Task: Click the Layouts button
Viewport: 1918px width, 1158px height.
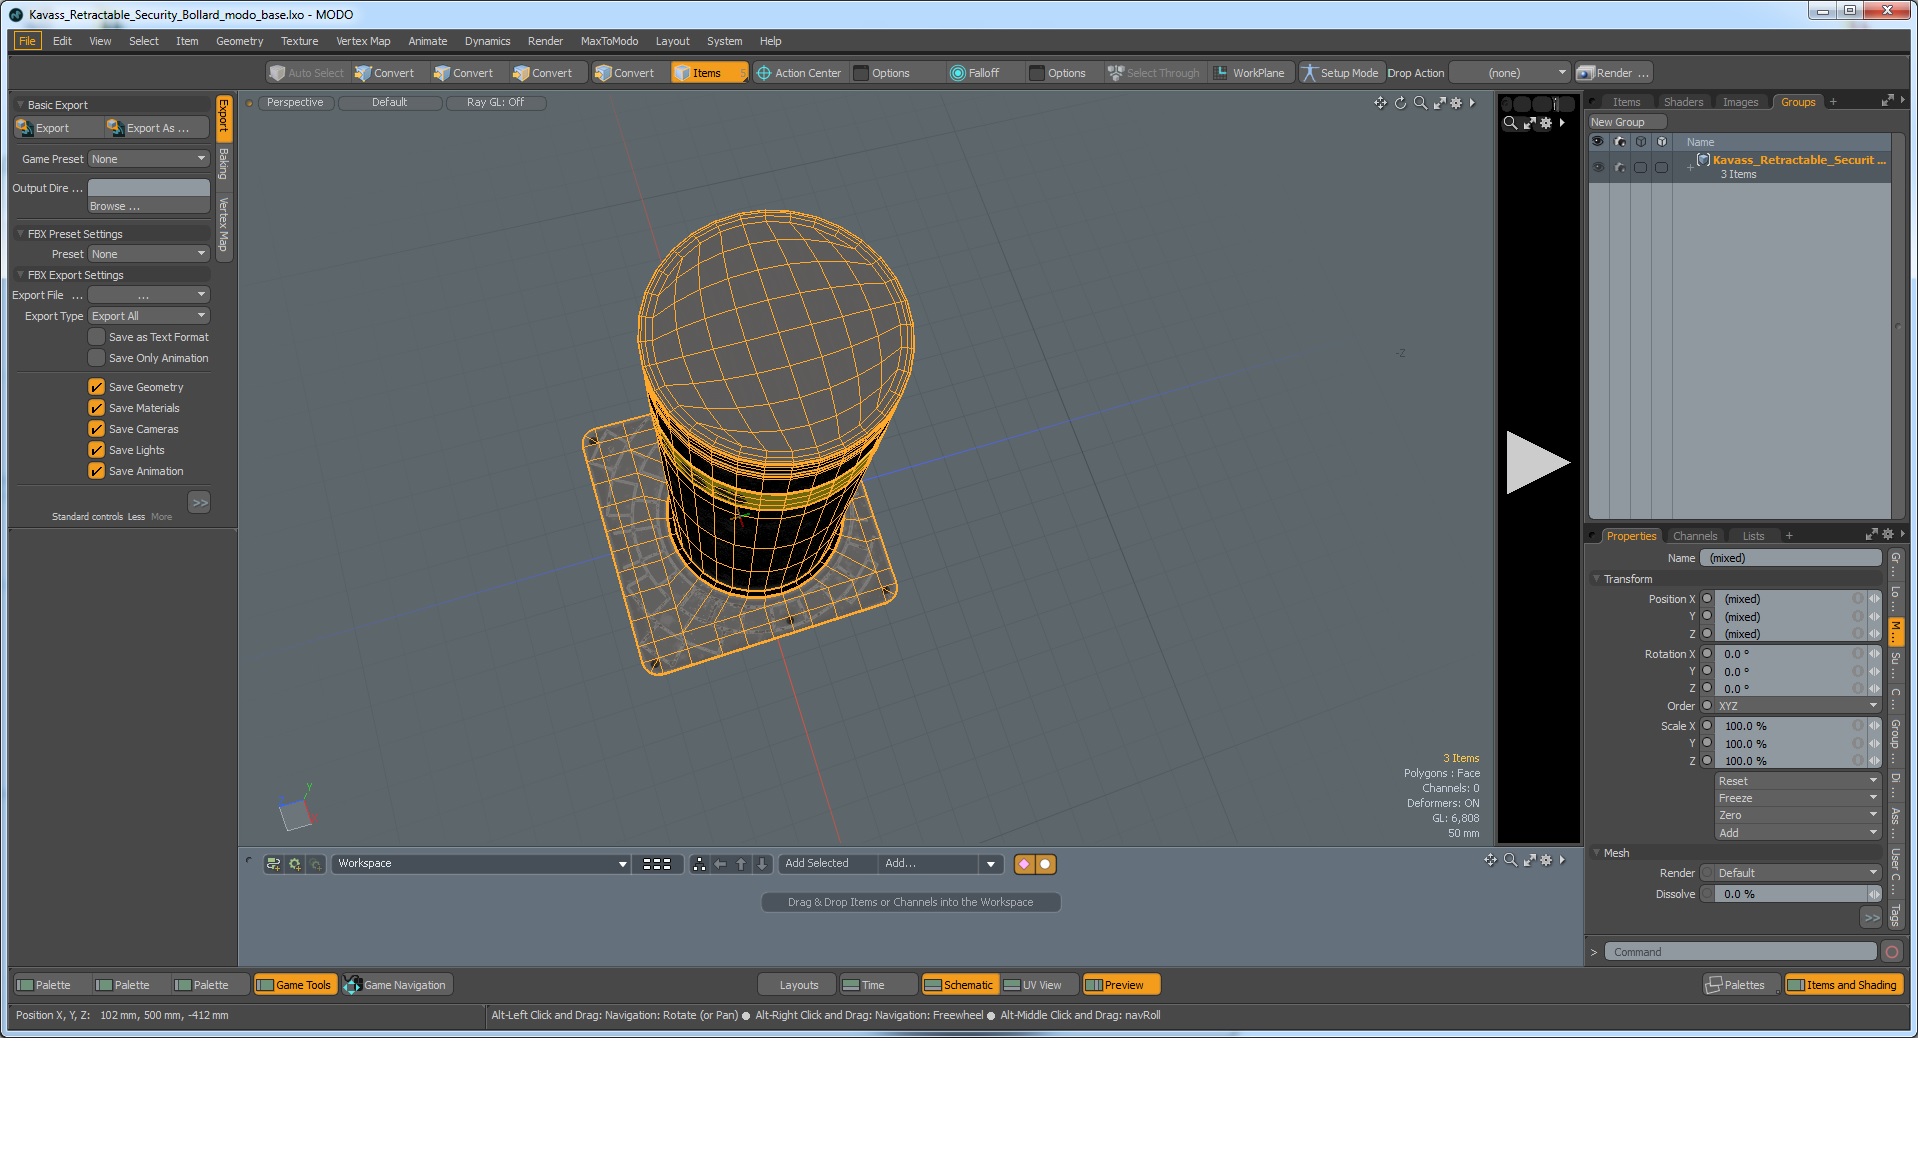Action: (x=798, y=985)
